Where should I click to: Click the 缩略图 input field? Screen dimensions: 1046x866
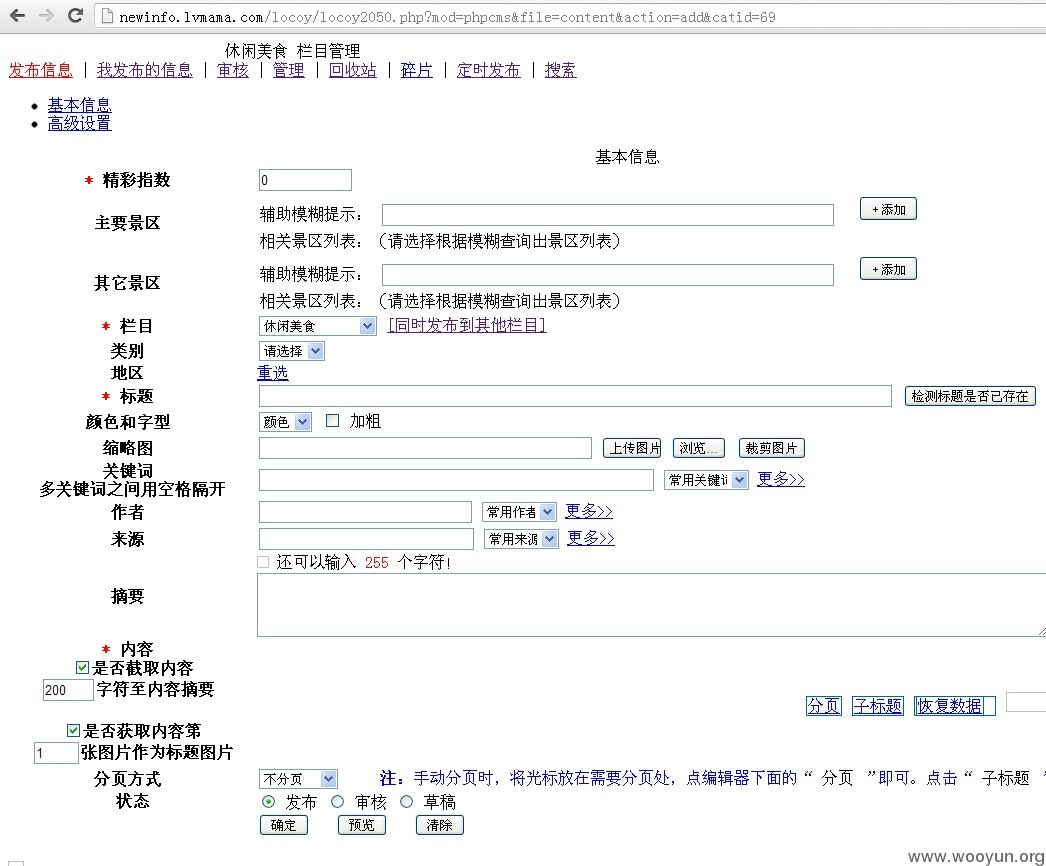pyautogui.click(x=425, y=448)
